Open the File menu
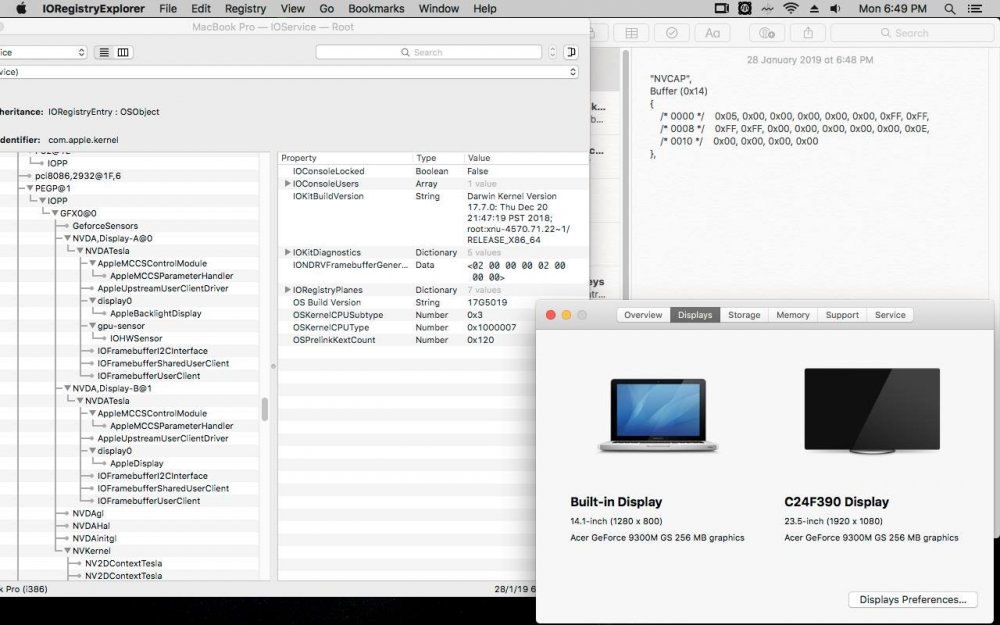Viewport: 1000px width, 625px height. click(x=168, y=9)
